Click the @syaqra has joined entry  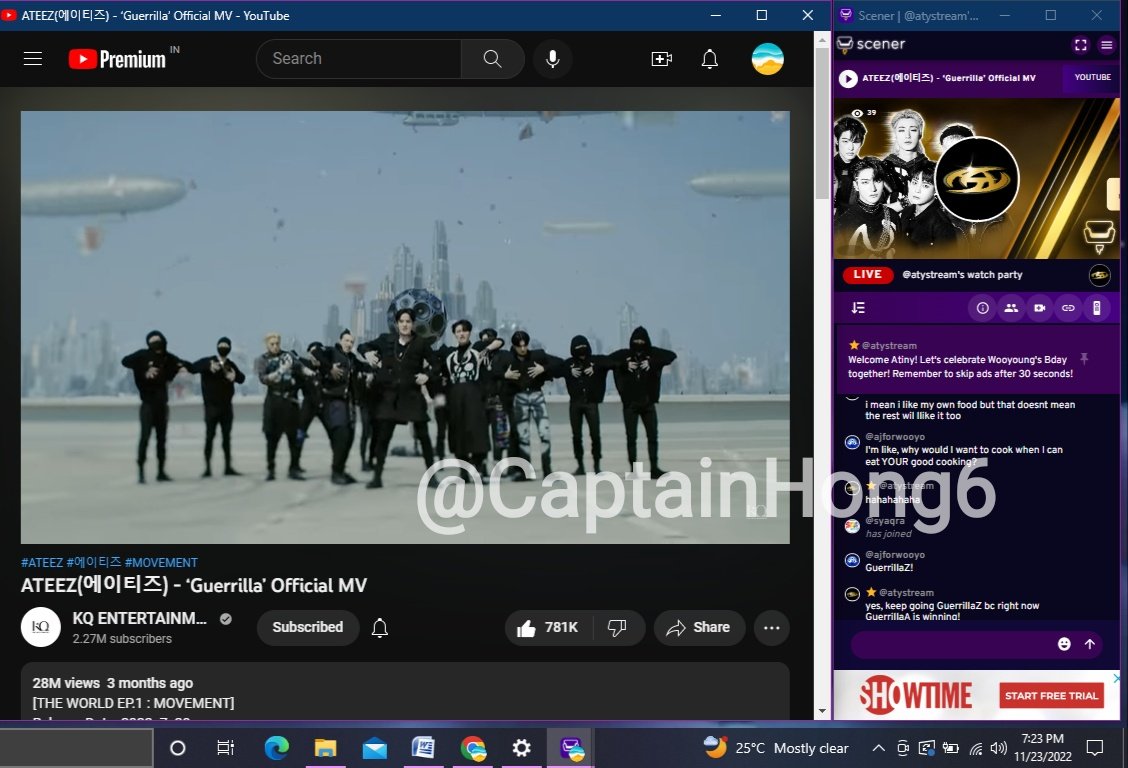[x=888, y=527]
